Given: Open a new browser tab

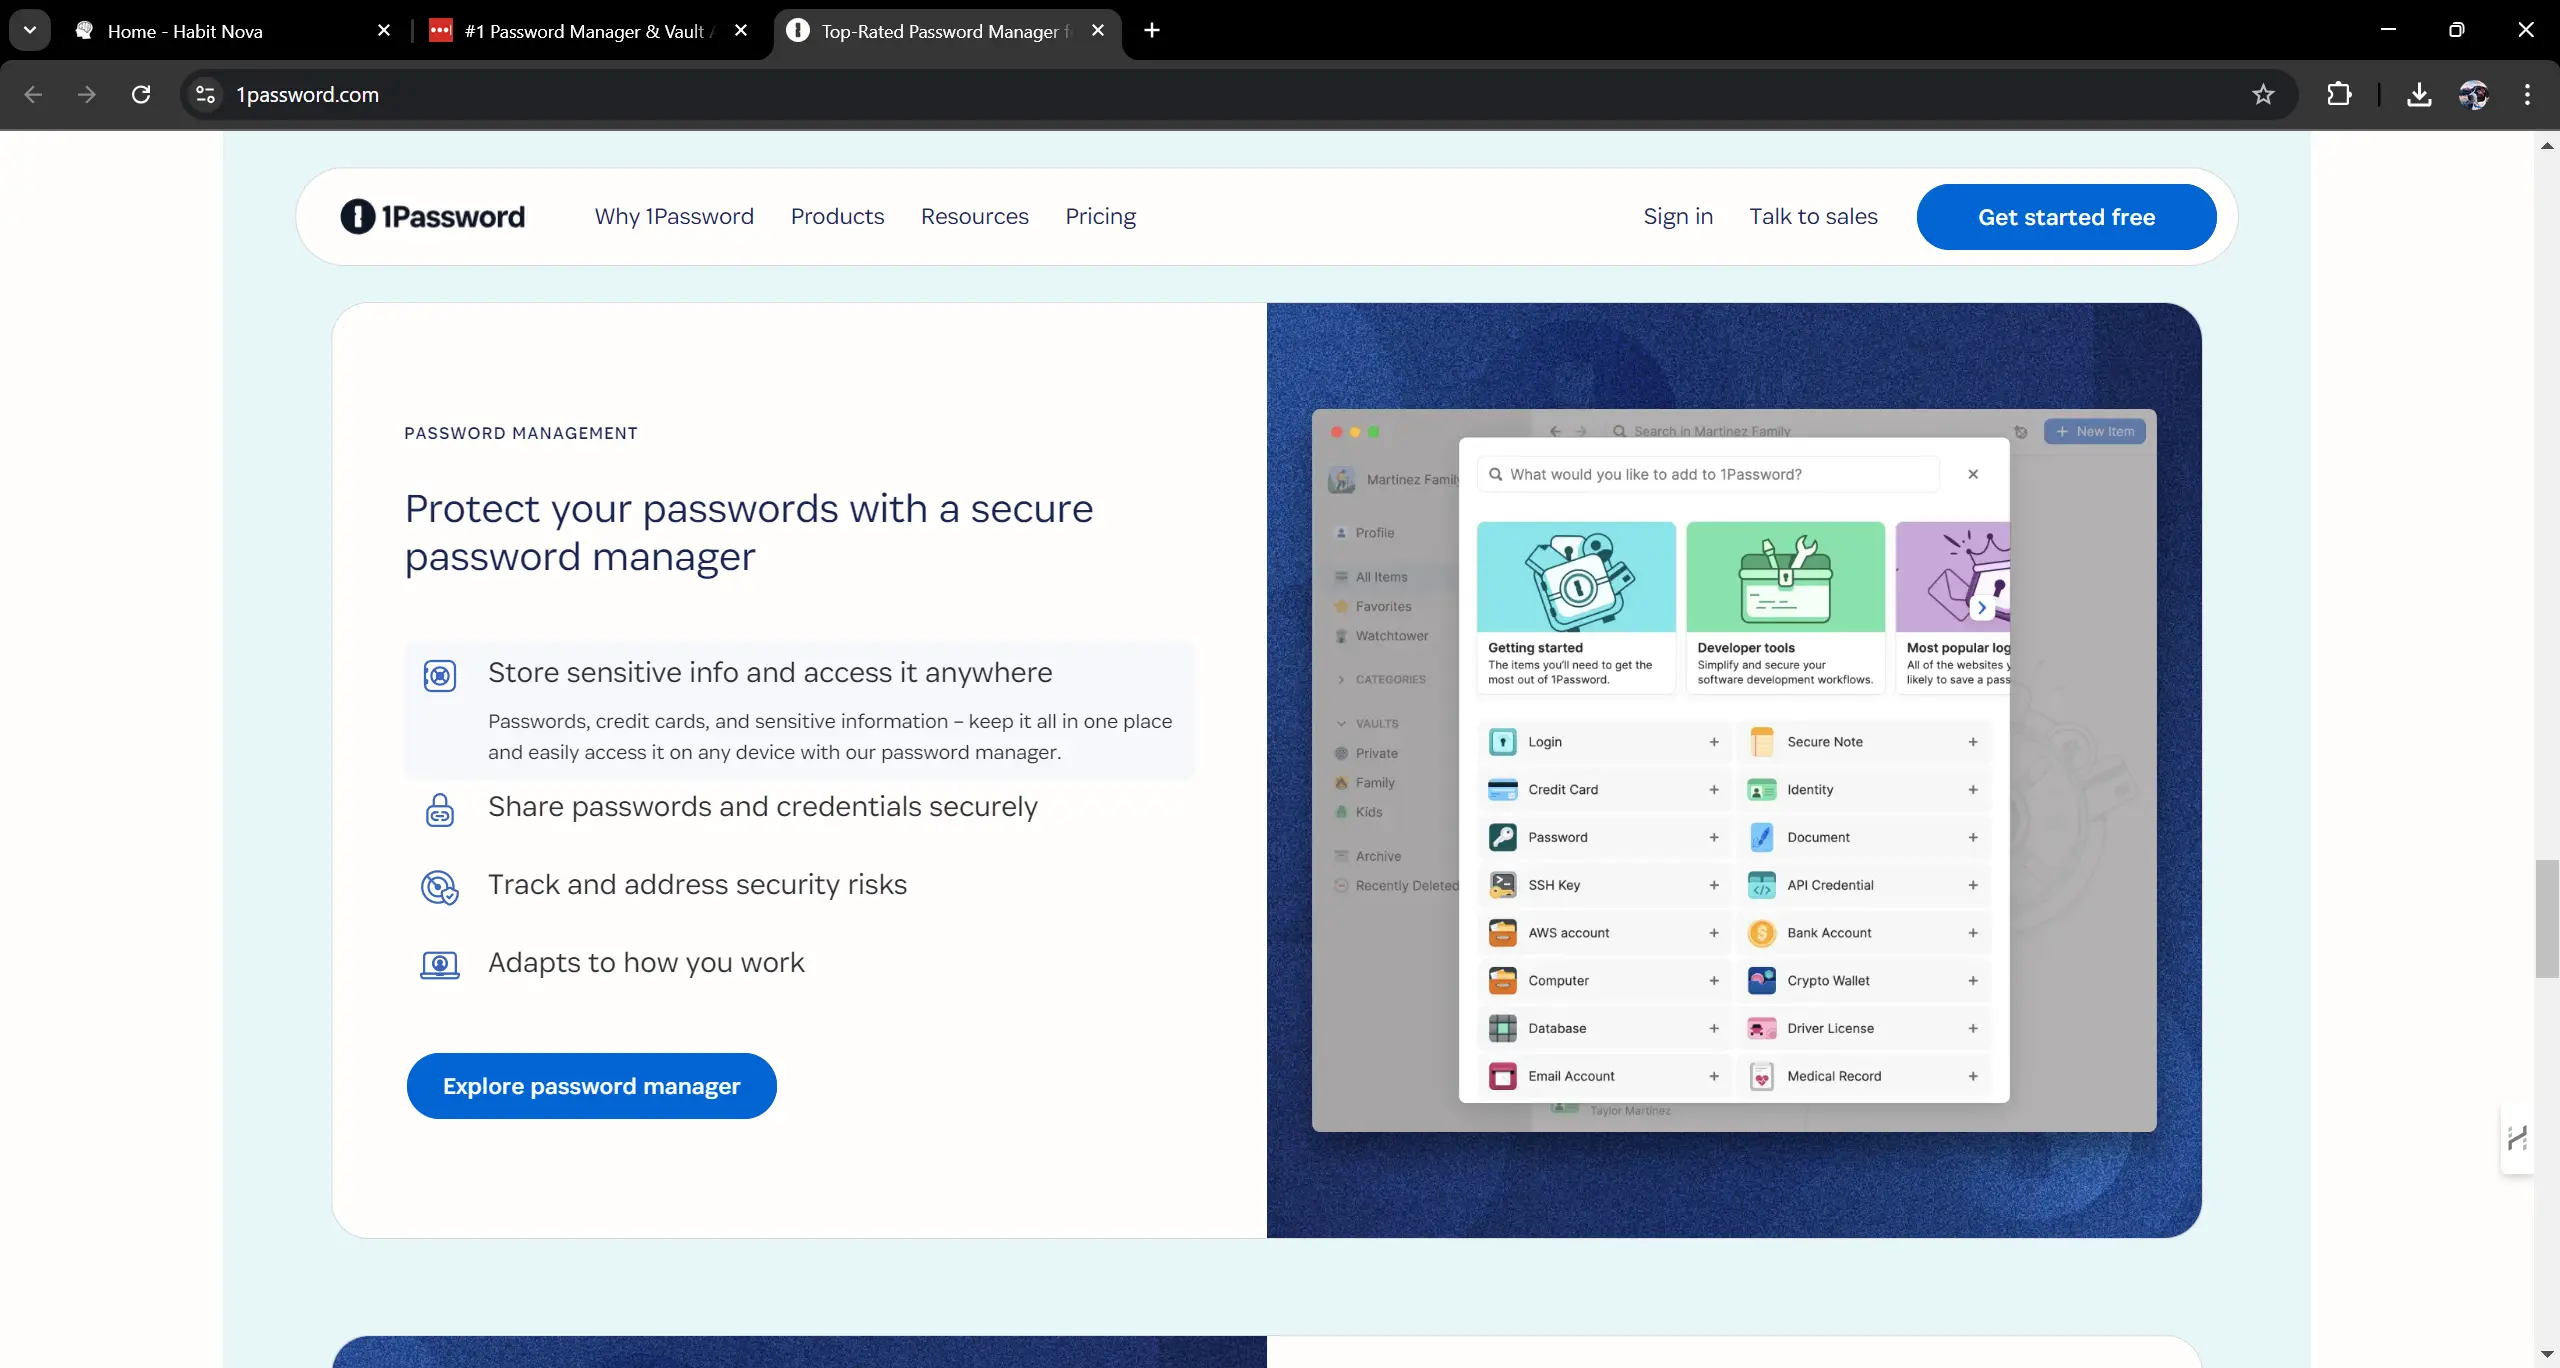Looking at the screenshot, I should pos(1152,30).
